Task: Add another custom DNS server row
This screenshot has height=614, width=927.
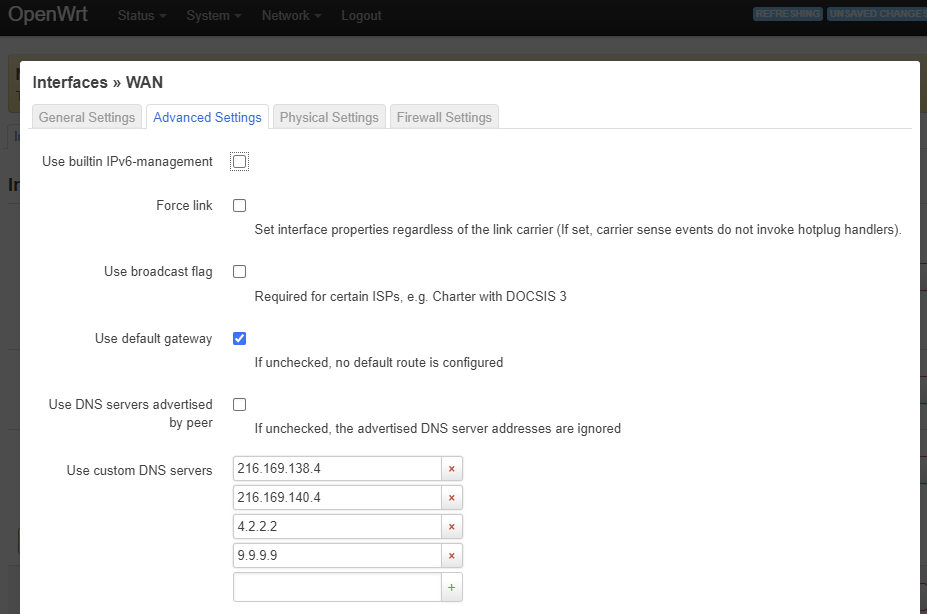Action: [x=451, y=586]
